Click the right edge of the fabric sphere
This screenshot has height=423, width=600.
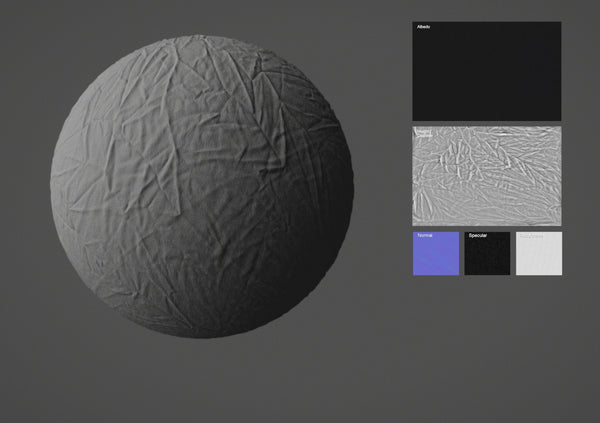(x=352, y=187)
